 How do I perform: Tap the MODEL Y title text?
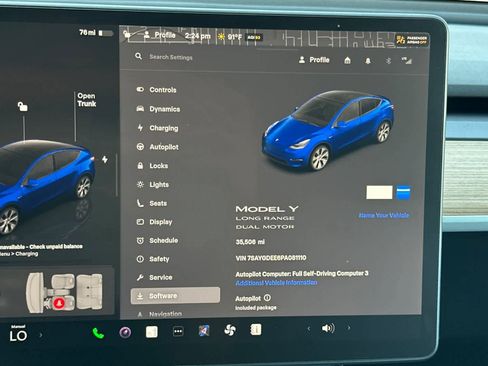[x=267, y=209]
